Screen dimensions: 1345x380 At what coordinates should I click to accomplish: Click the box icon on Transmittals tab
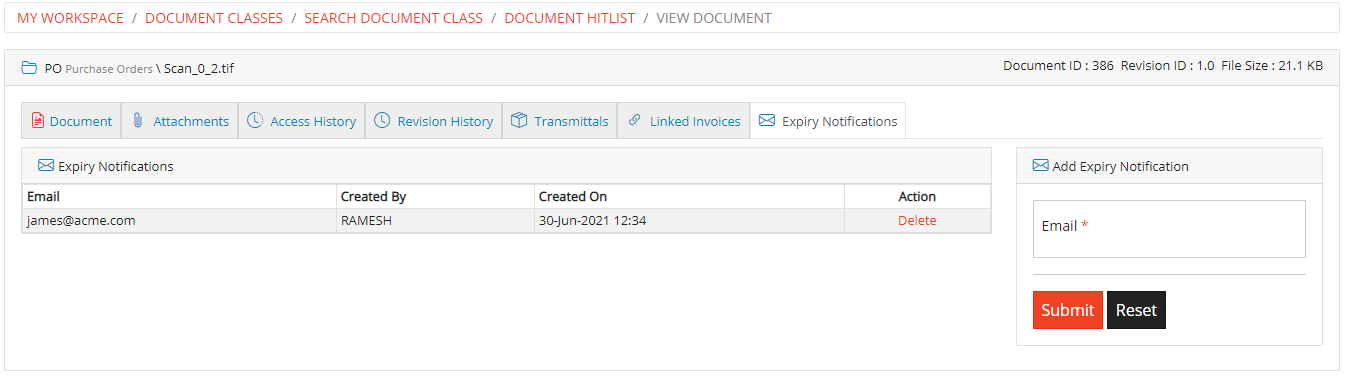(519, 121)
